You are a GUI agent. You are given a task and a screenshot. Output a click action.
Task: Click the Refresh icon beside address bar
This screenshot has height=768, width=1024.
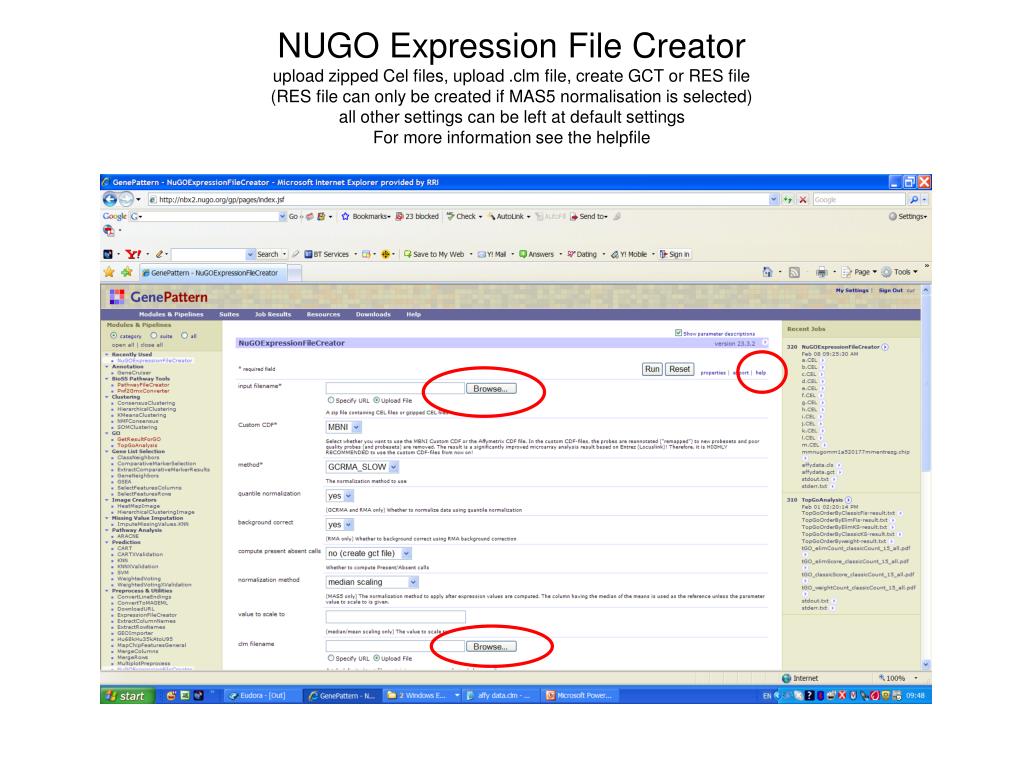pyautogui.click(x=788, y=200)
